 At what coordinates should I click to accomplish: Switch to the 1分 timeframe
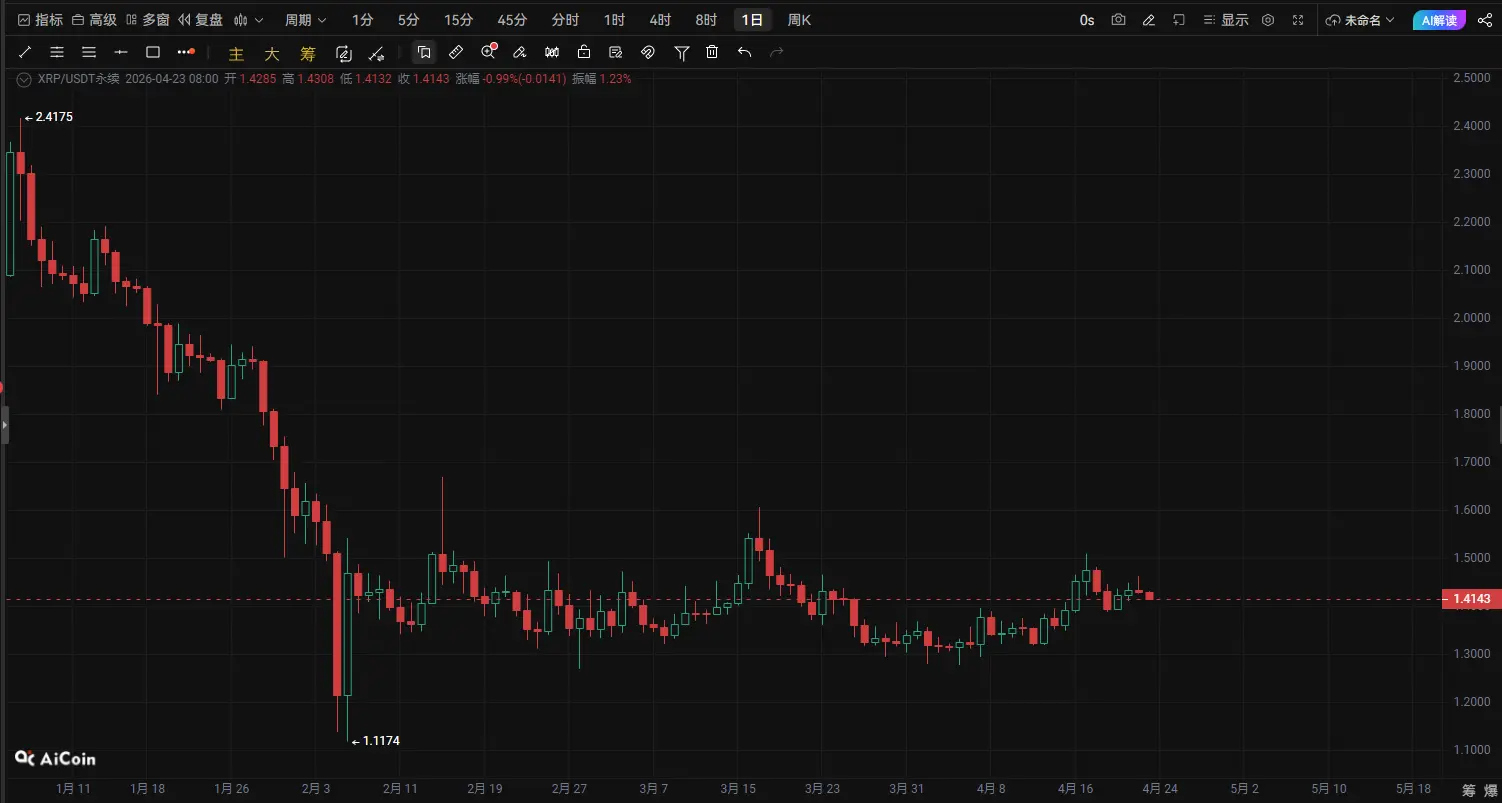coord(362,20)
